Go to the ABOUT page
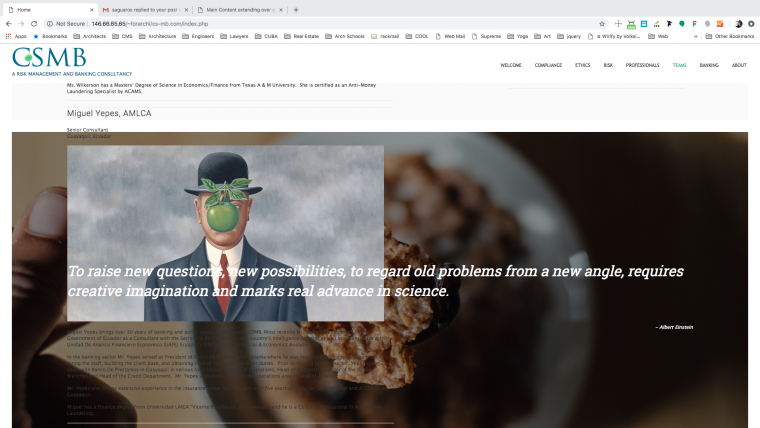This screenshot has width=760, height=428. pos(739,65)
